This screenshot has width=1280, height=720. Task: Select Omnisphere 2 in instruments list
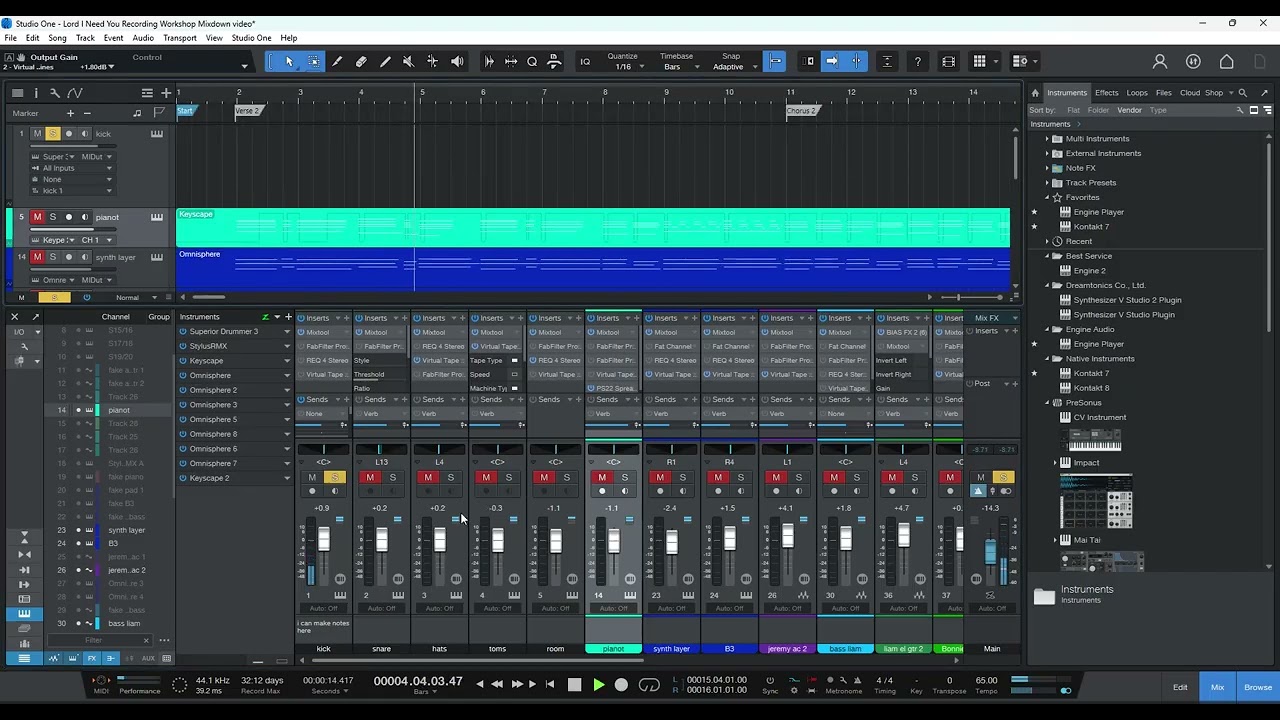point(213,390)
